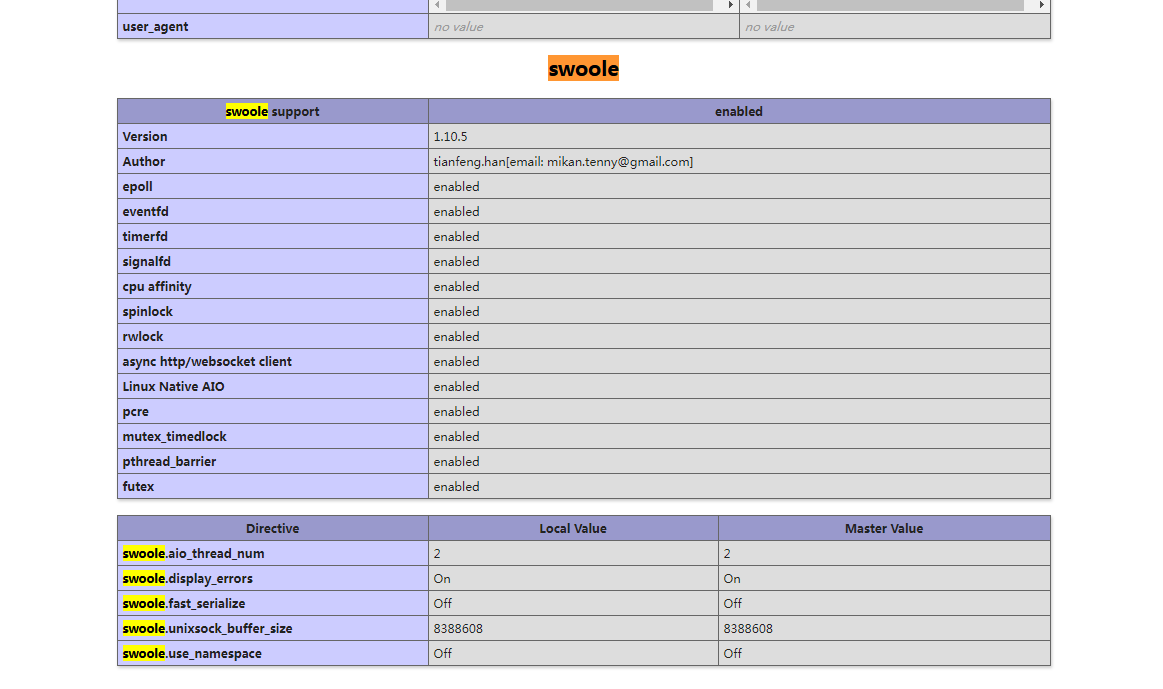Click the swoole.fast_serialize Off value

[440, 603]
